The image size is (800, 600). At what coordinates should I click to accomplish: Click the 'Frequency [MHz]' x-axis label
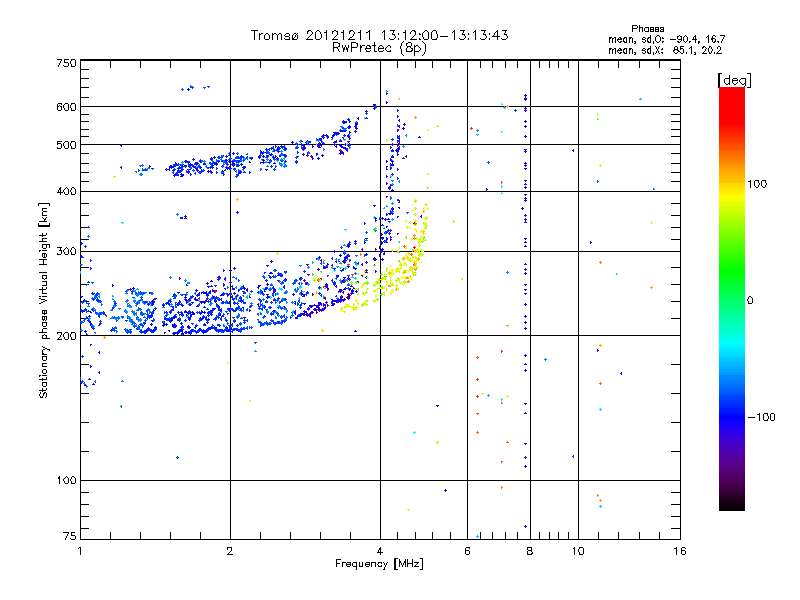click(379, 564)
